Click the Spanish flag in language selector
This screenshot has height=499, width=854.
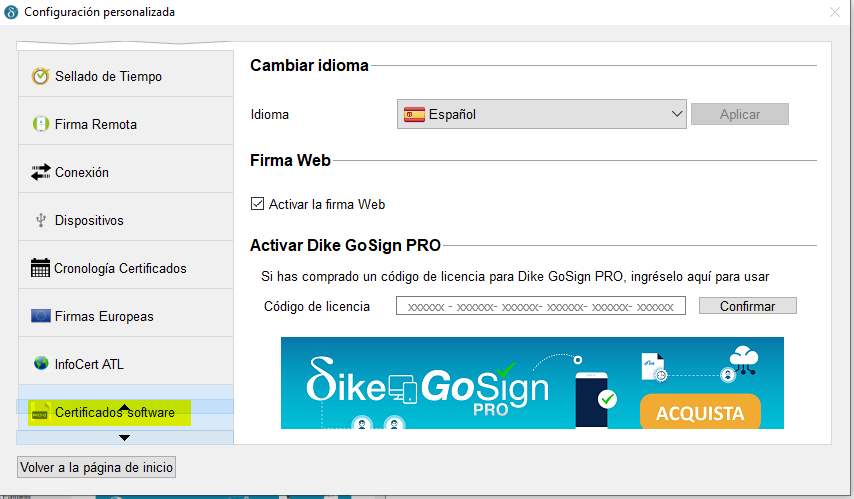[414, 114]
